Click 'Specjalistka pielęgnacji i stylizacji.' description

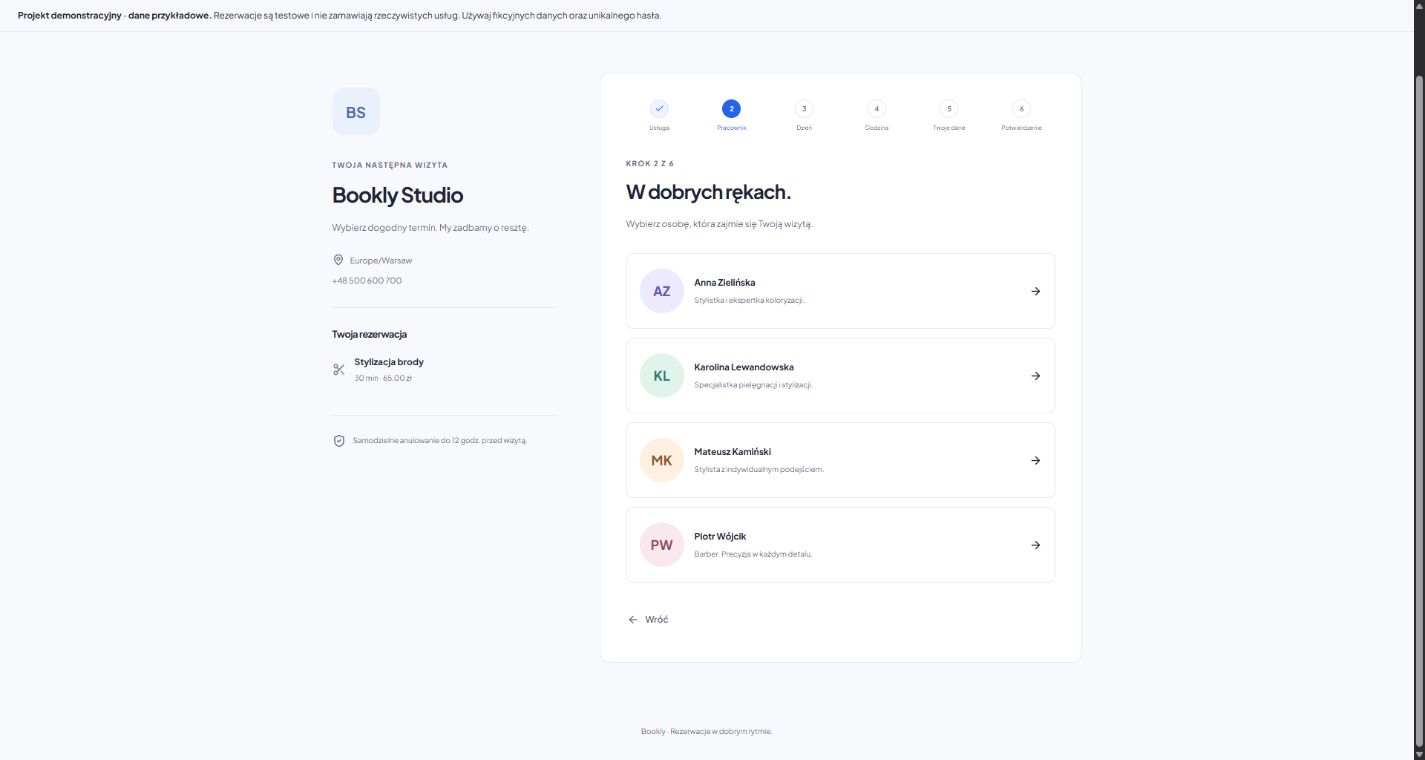pyautogui.click(x=753, y=385)
